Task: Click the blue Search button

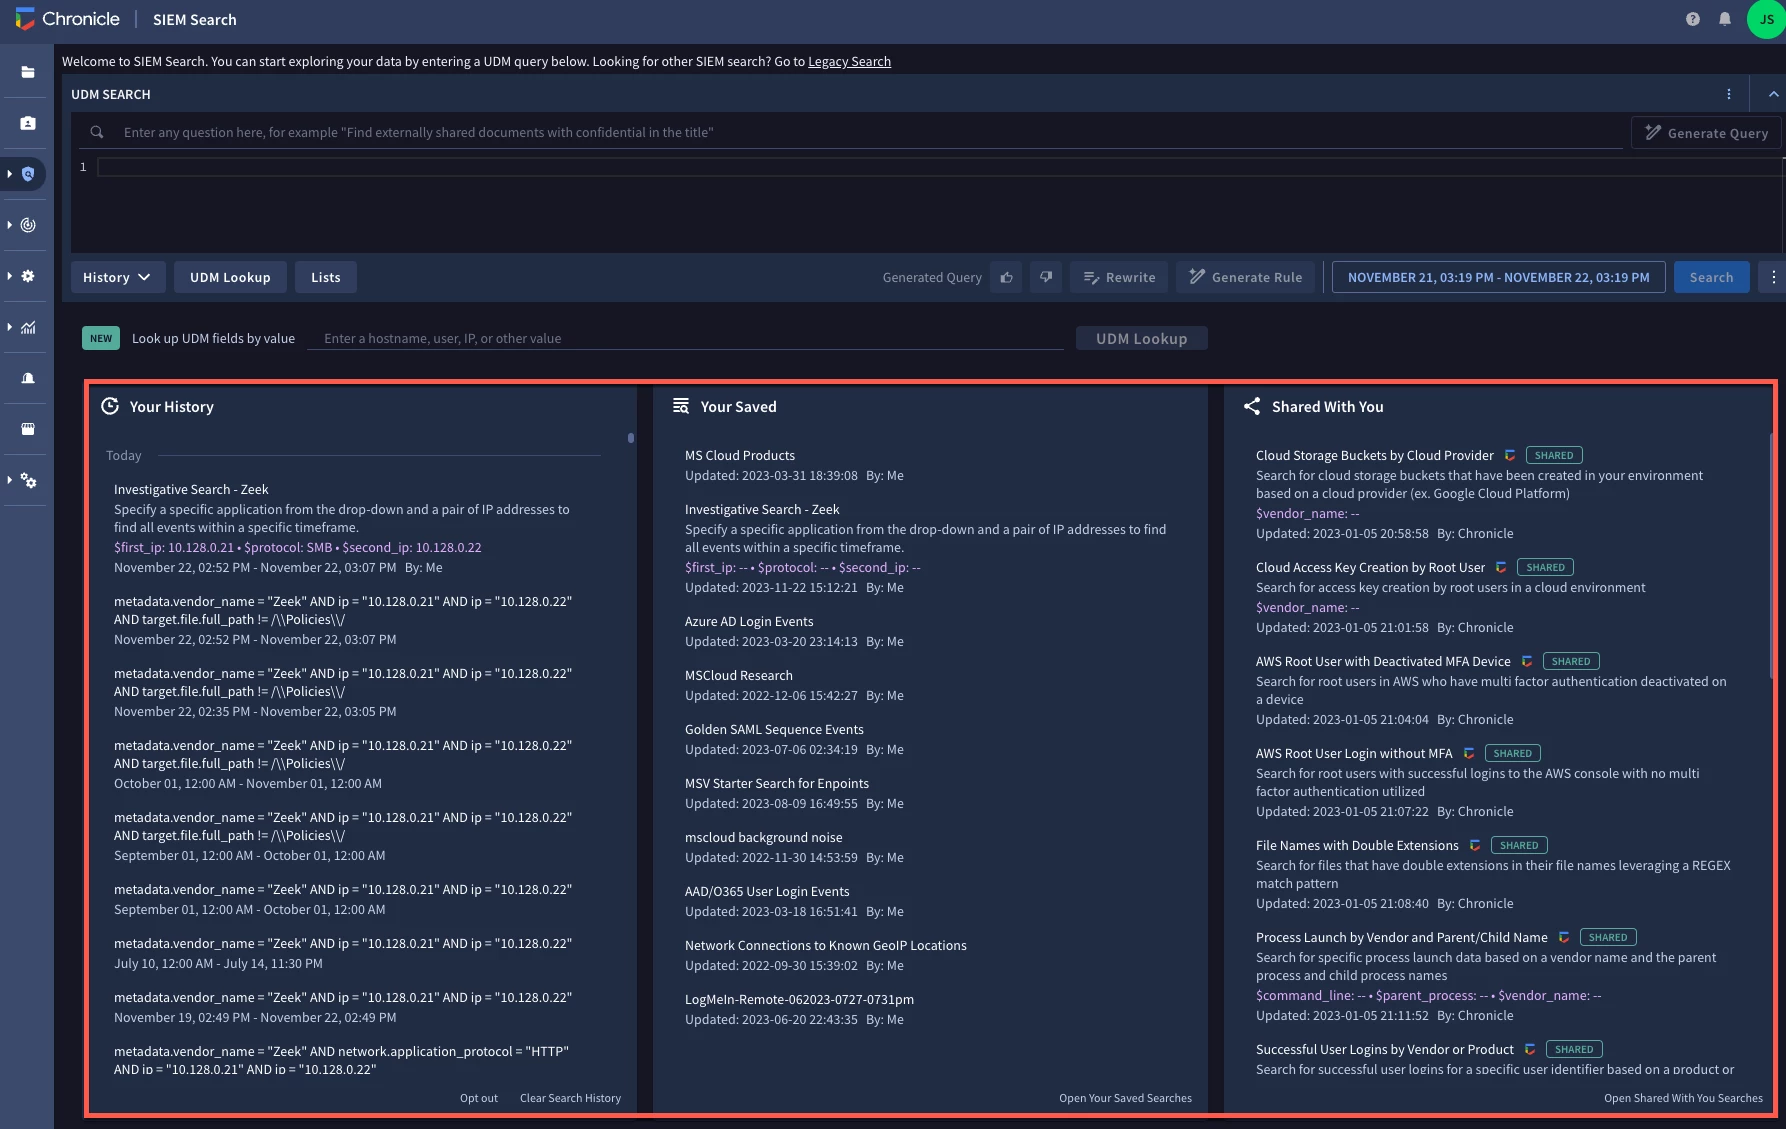Action: pyautogui.click(x=1711, y=277)
